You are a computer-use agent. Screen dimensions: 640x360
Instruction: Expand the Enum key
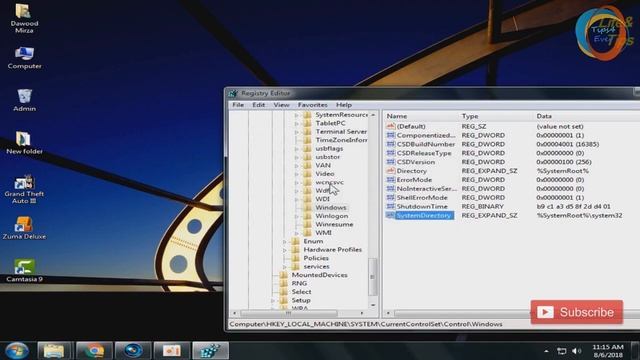click(x=285, y=241)
